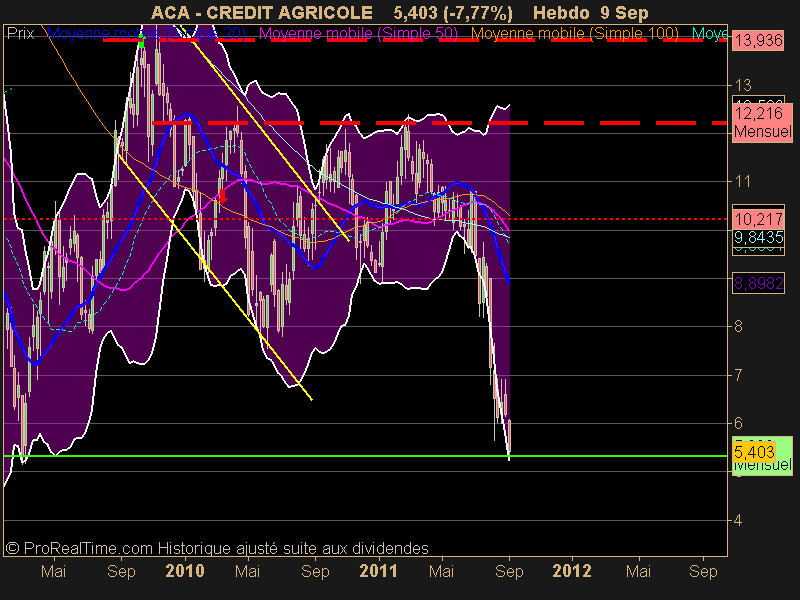This screenshot has width=800, height=600.
Task: Click the 2012 label on time axis
Action: pos(571,570)
